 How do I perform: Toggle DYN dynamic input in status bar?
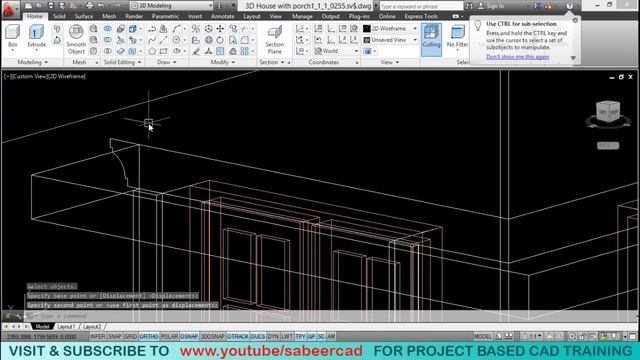(x=273, y=336)
